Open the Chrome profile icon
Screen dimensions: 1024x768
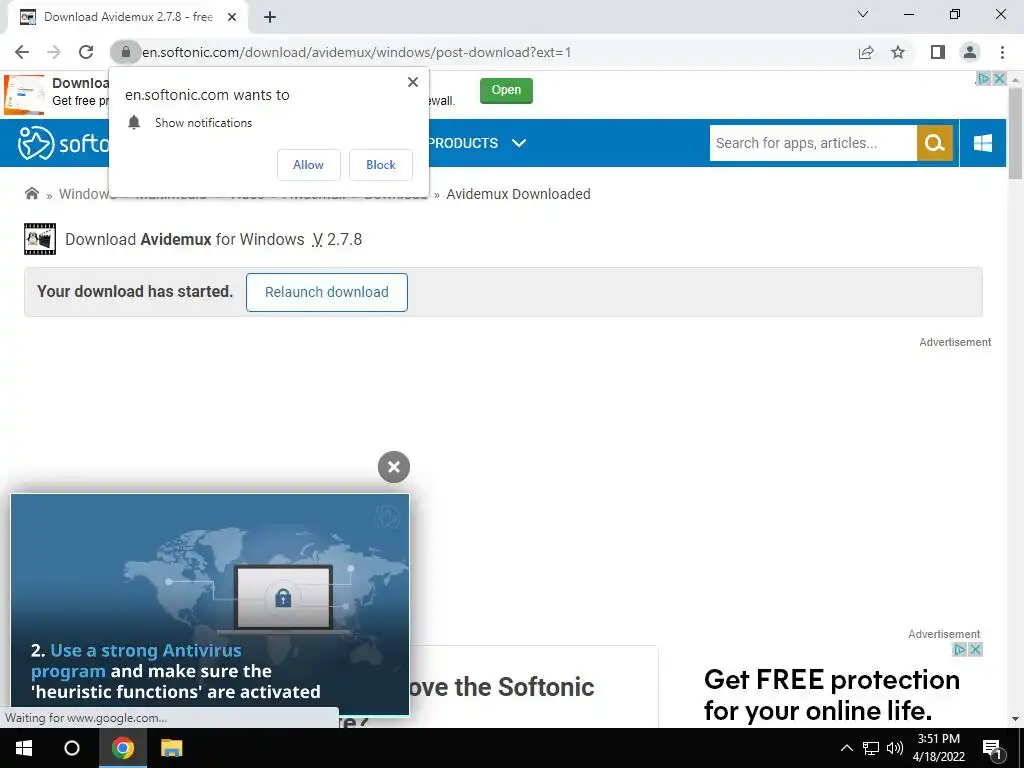pyautogui.click(x=970, y=52)
